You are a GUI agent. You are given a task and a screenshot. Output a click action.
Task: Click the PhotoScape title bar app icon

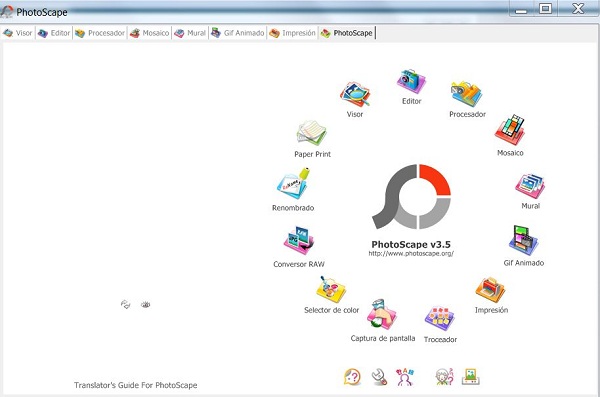[x=7, y=12]
